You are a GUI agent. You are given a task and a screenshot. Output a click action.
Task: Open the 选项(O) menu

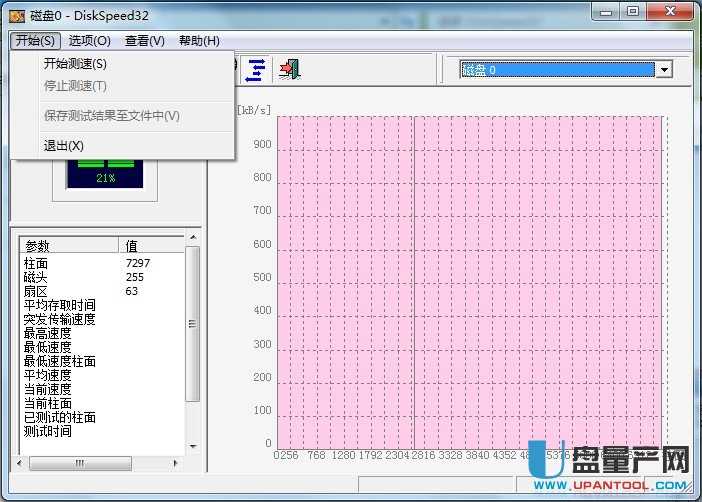point(89,40)
